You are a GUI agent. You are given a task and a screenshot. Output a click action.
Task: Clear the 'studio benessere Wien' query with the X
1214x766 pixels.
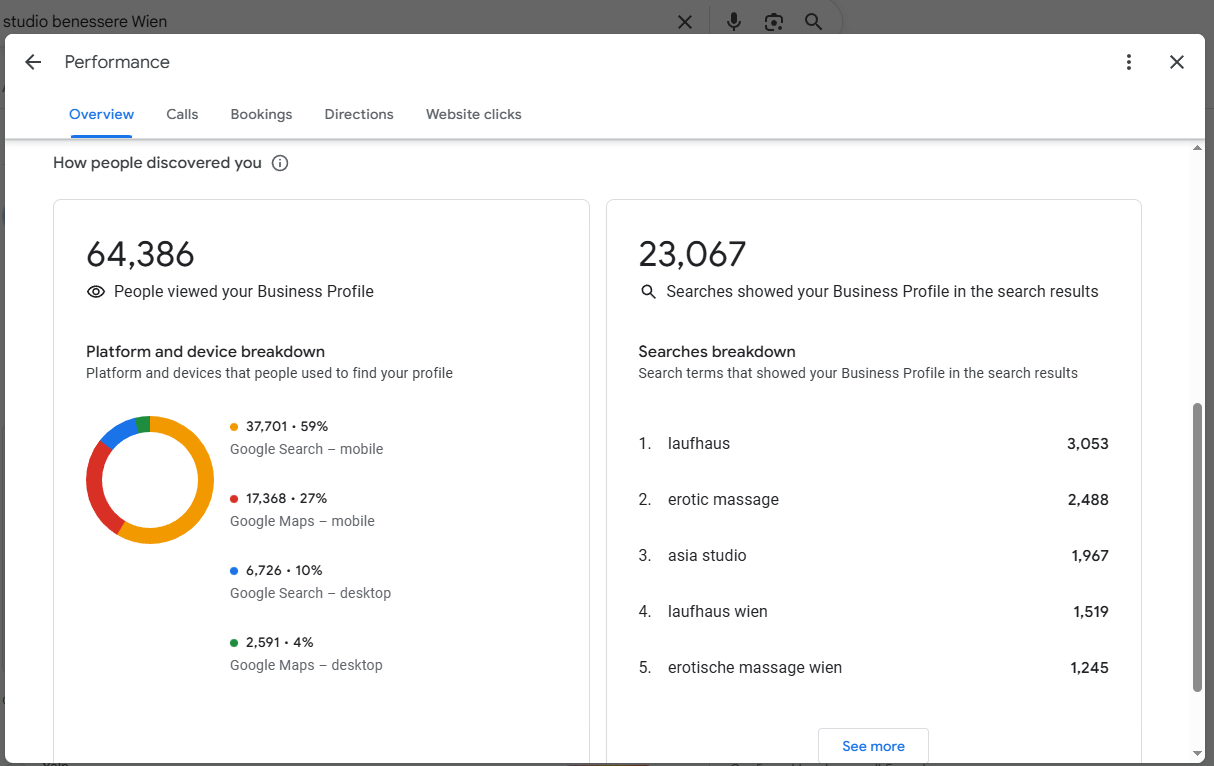pyautogui.click(x=685, y=21)
